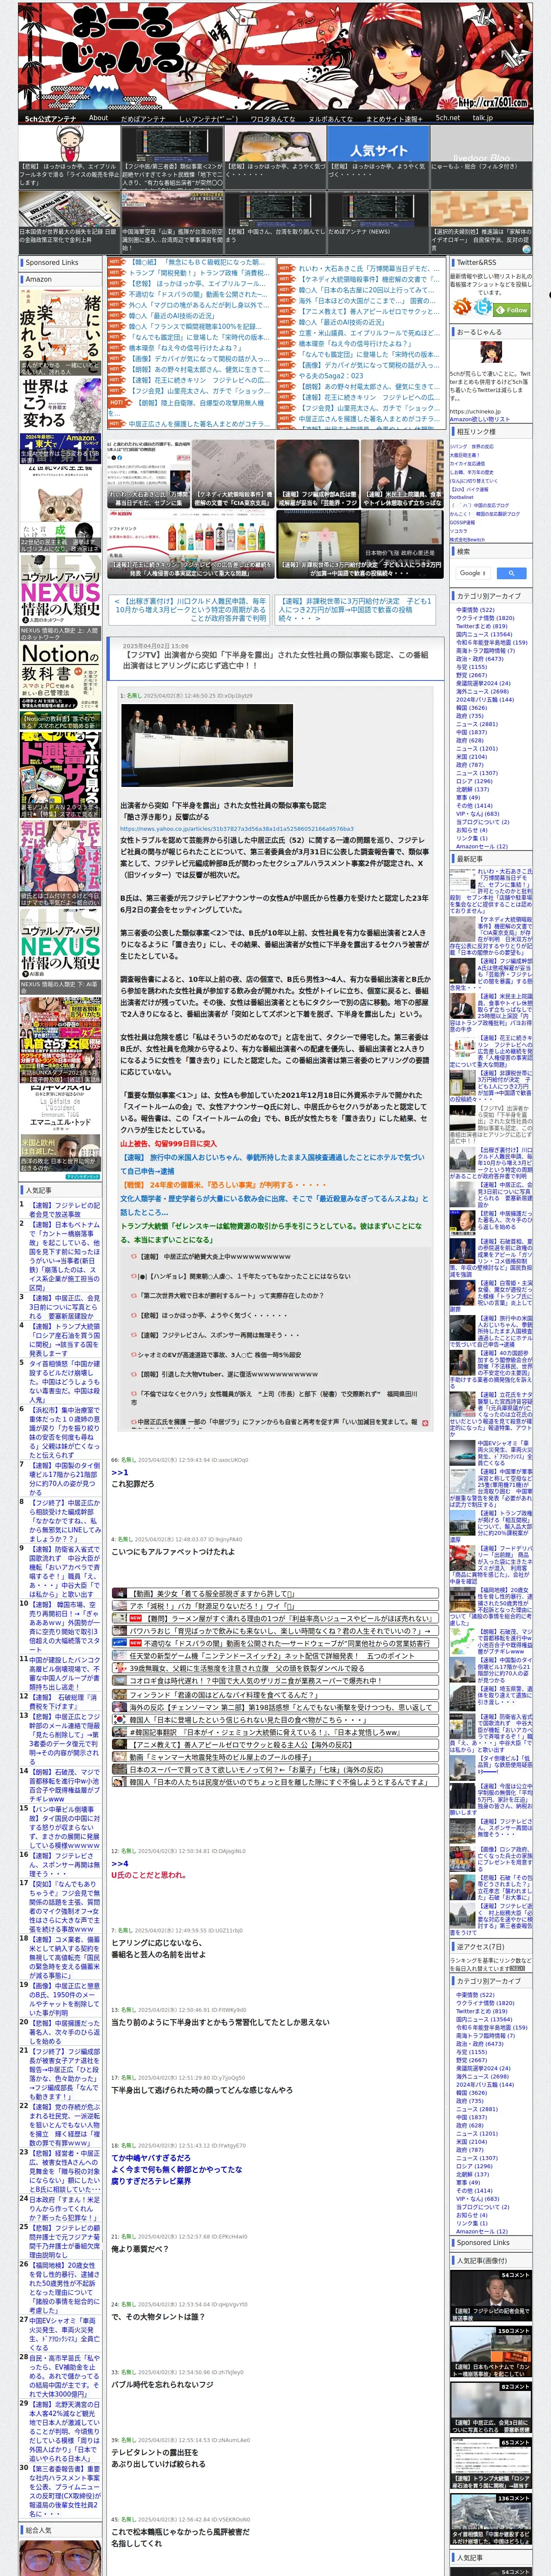Open 5ch公式アンテナ in the navigation bar
Screen dimensions: 551x2576
pyautogui.click(x=50, y=118)
